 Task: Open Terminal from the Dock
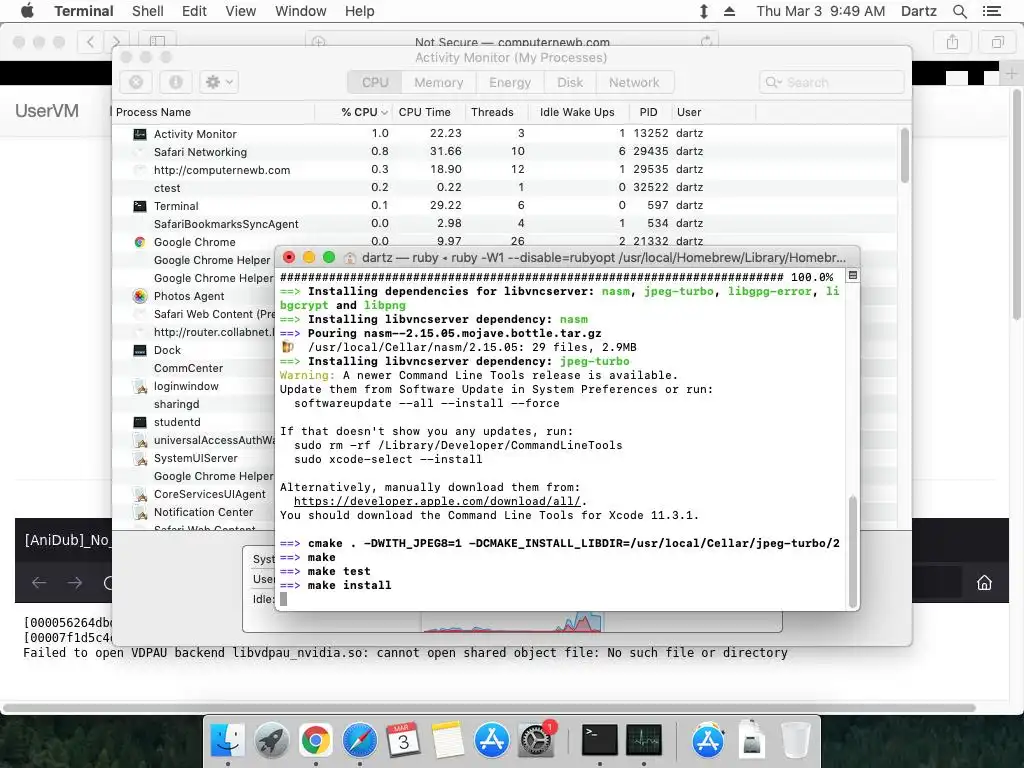600,740
